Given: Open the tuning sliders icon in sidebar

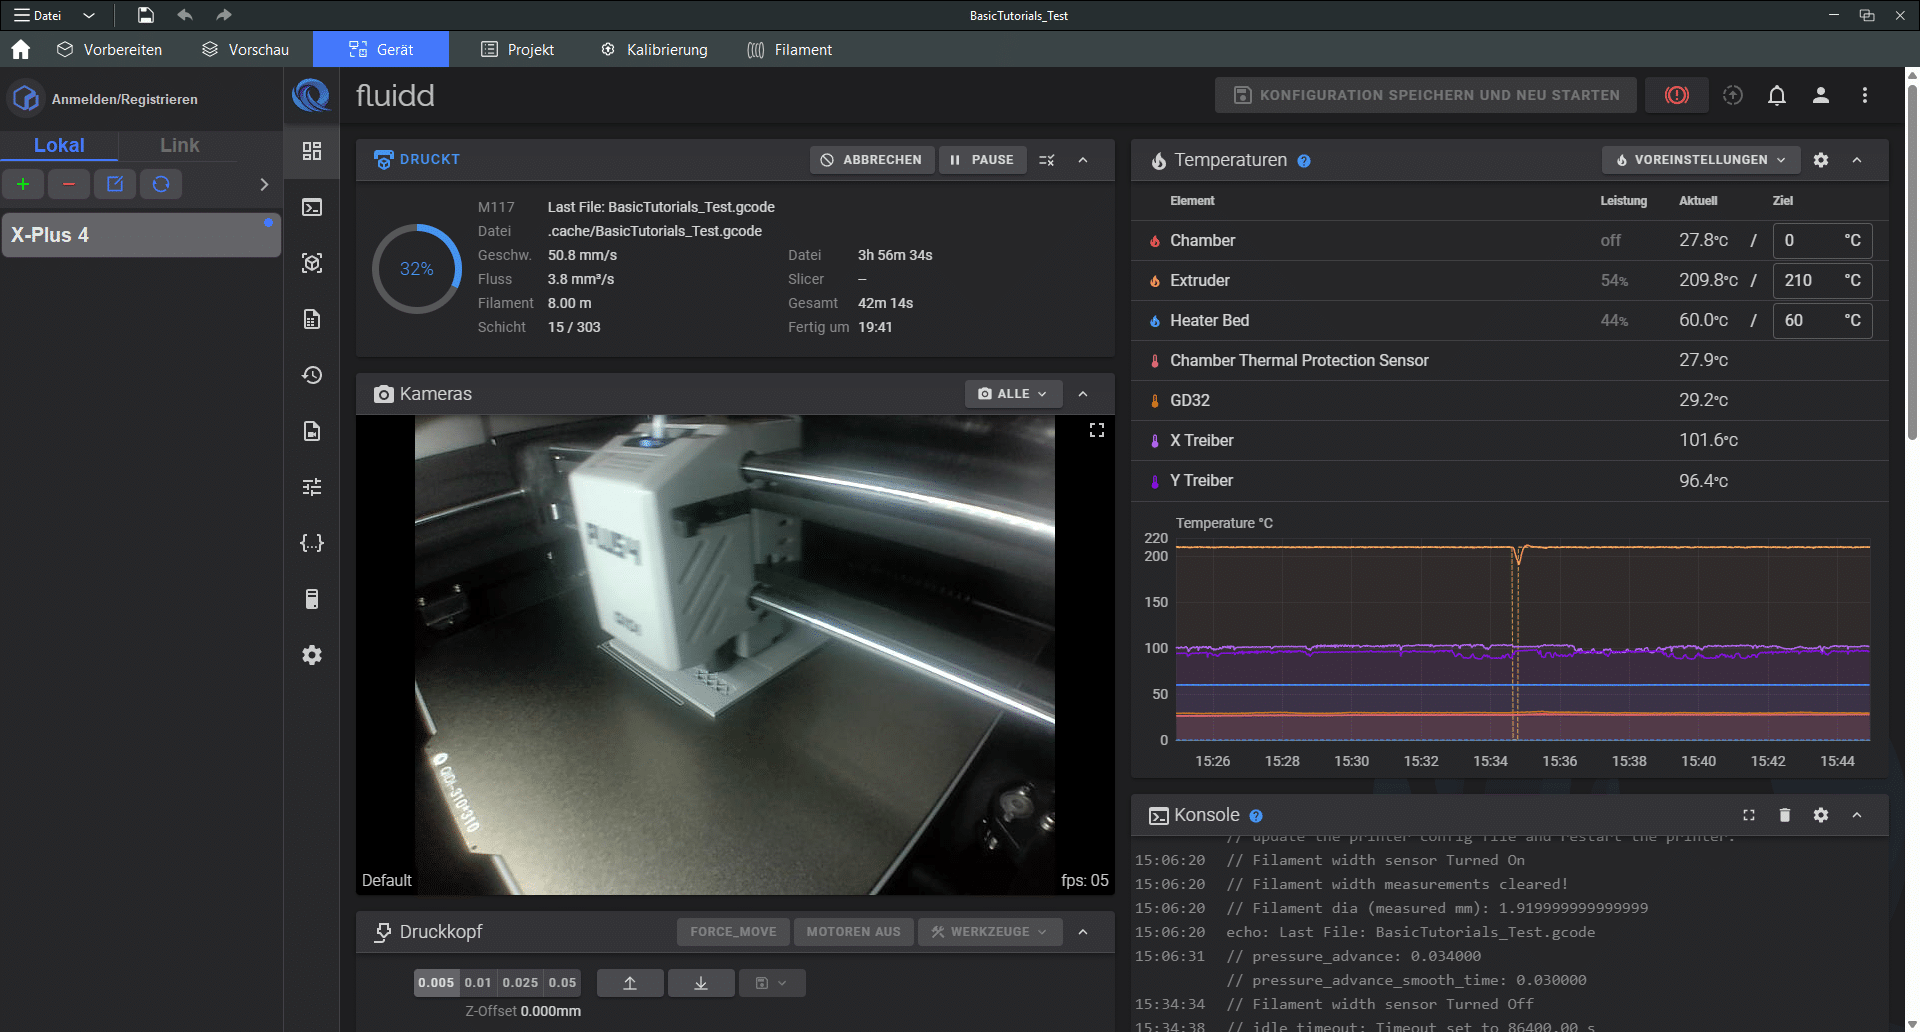Looking at the screenshot, I should tap(312, 487).
